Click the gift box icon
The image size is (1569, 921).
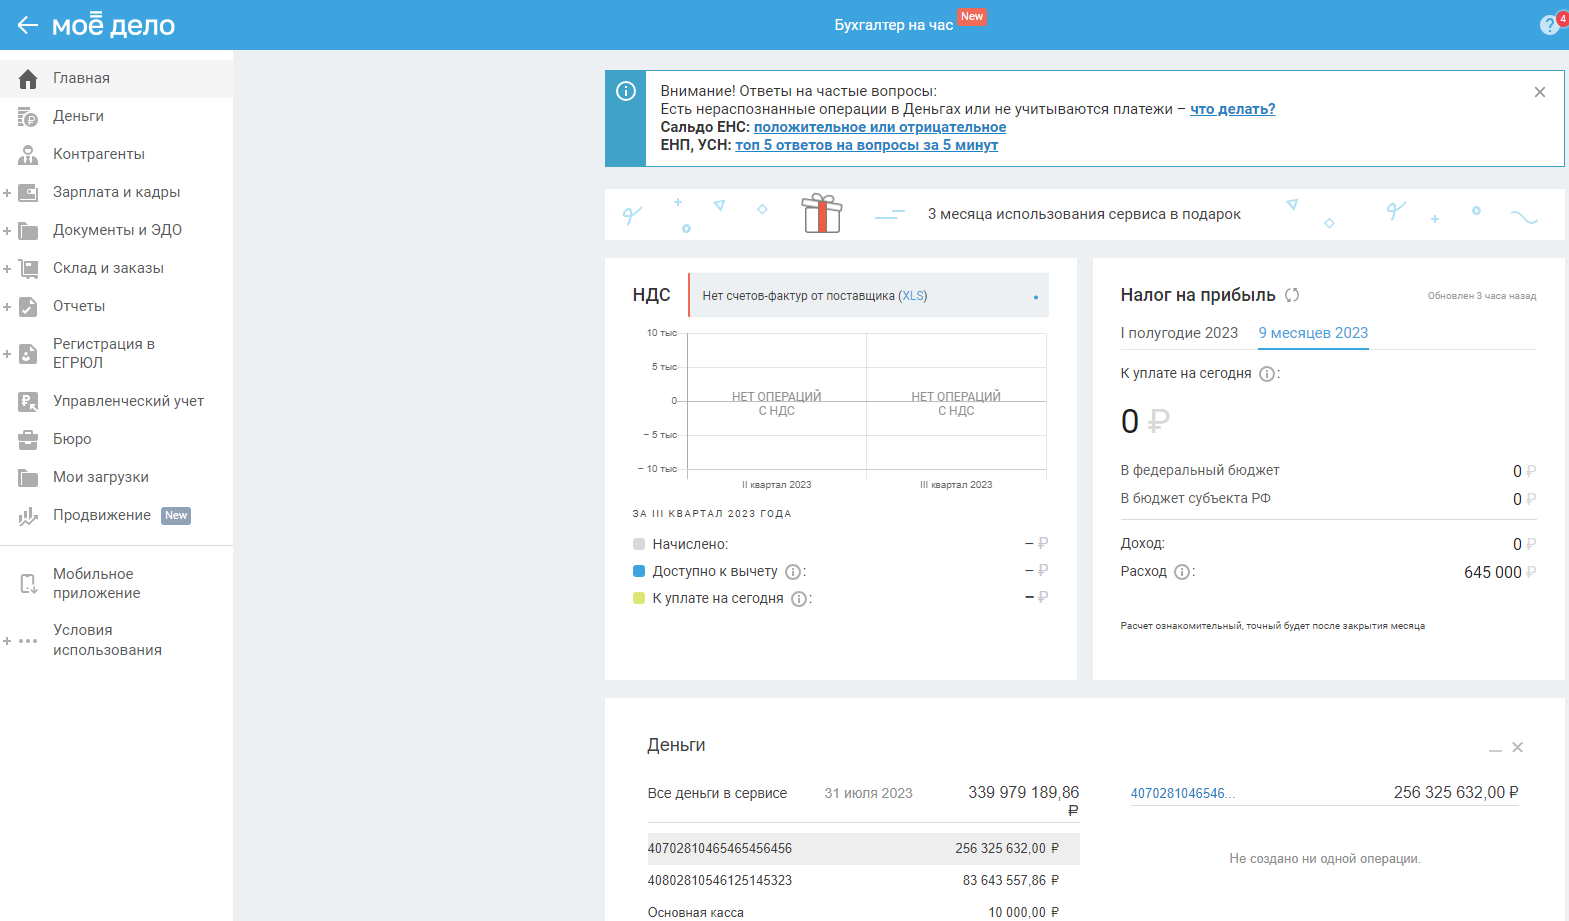[822, 213]
